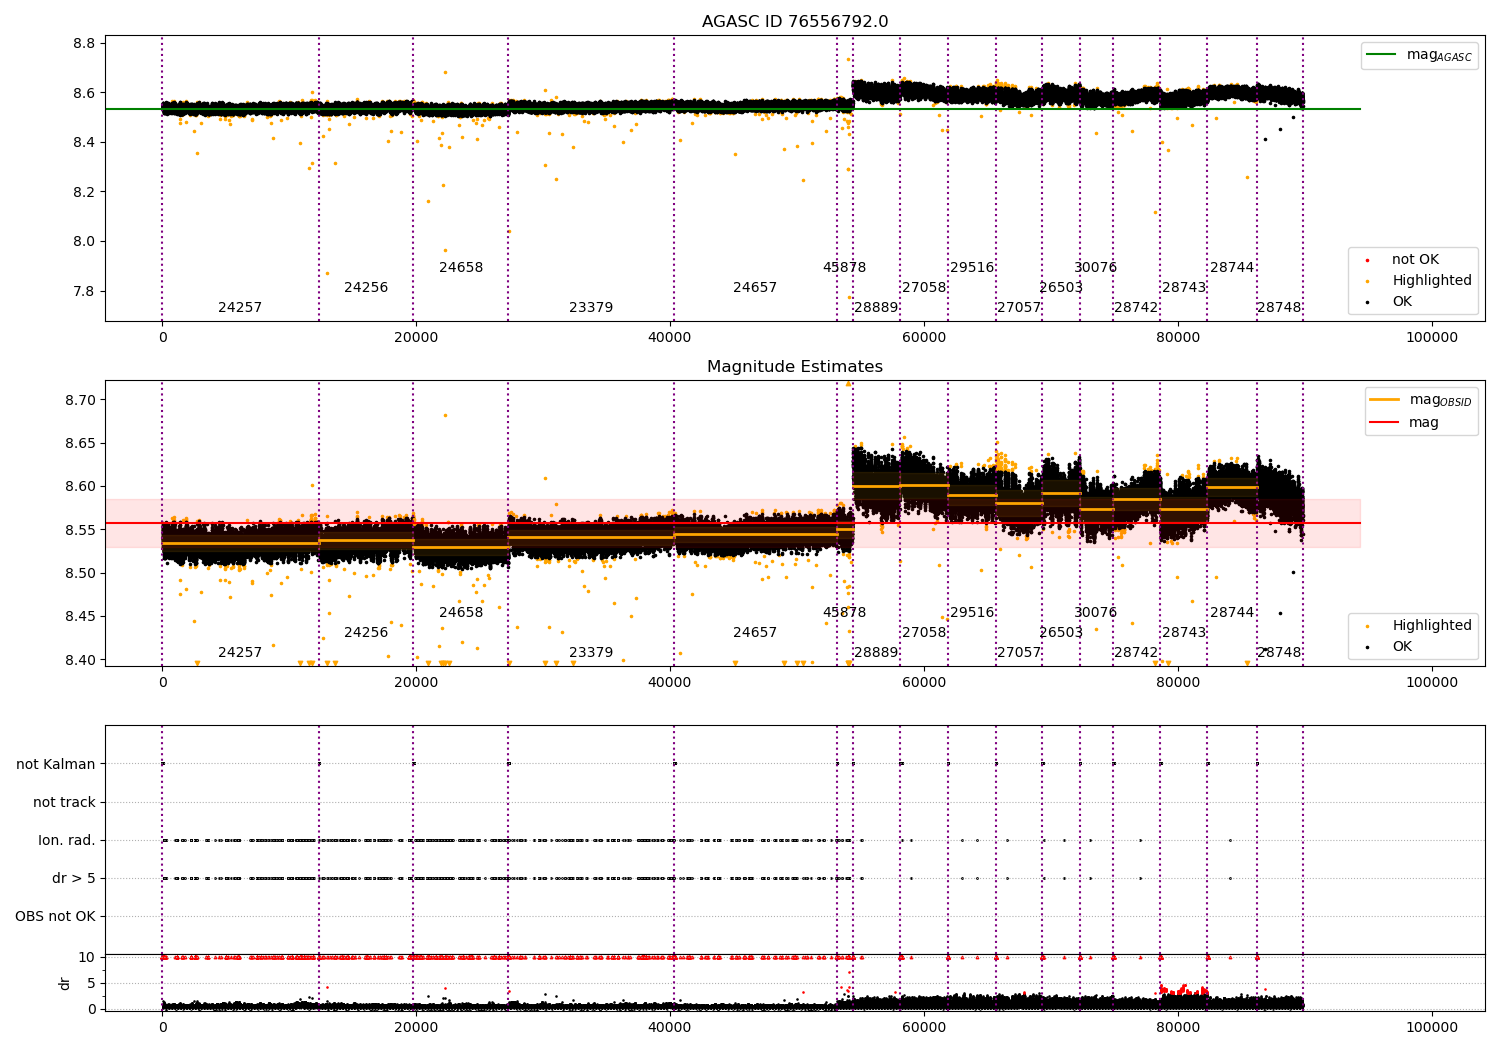Viewport: 1500px width, 1050px height.
Task: Click x-axis tick 40000 under middle plot
Action: pyautogui.click(x=670, y=682)
